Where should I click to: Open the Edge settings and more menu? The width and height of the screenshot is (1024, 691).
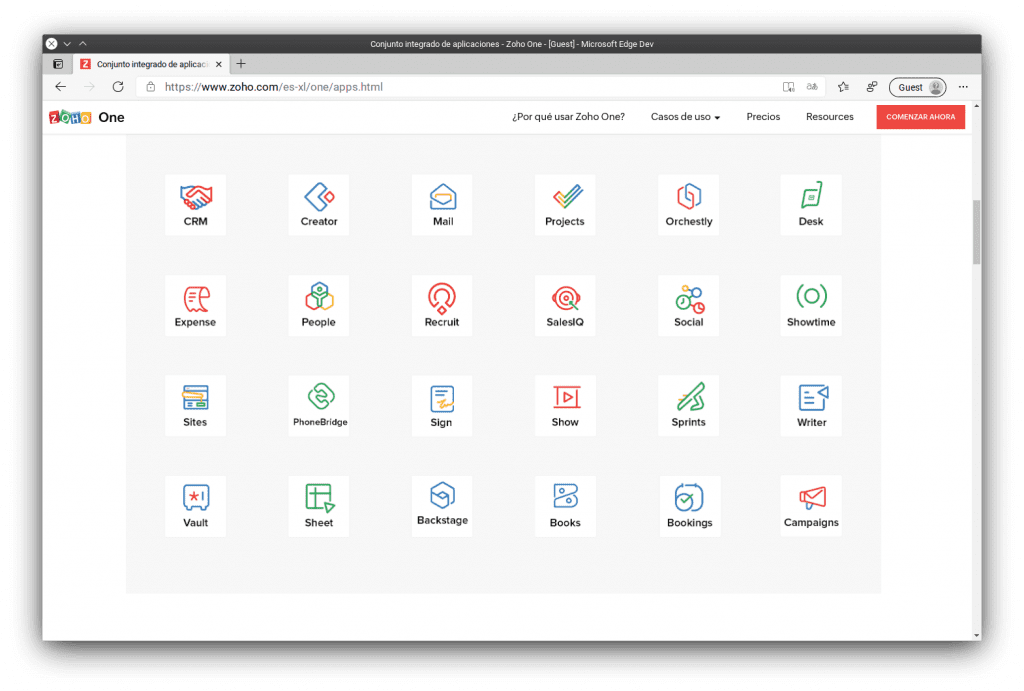click(963, 87)
